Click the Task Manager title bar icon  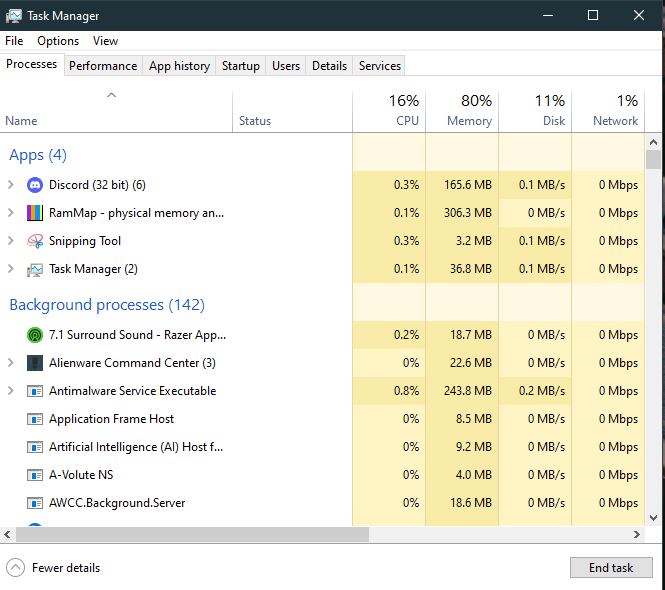[x=14, y=16]
